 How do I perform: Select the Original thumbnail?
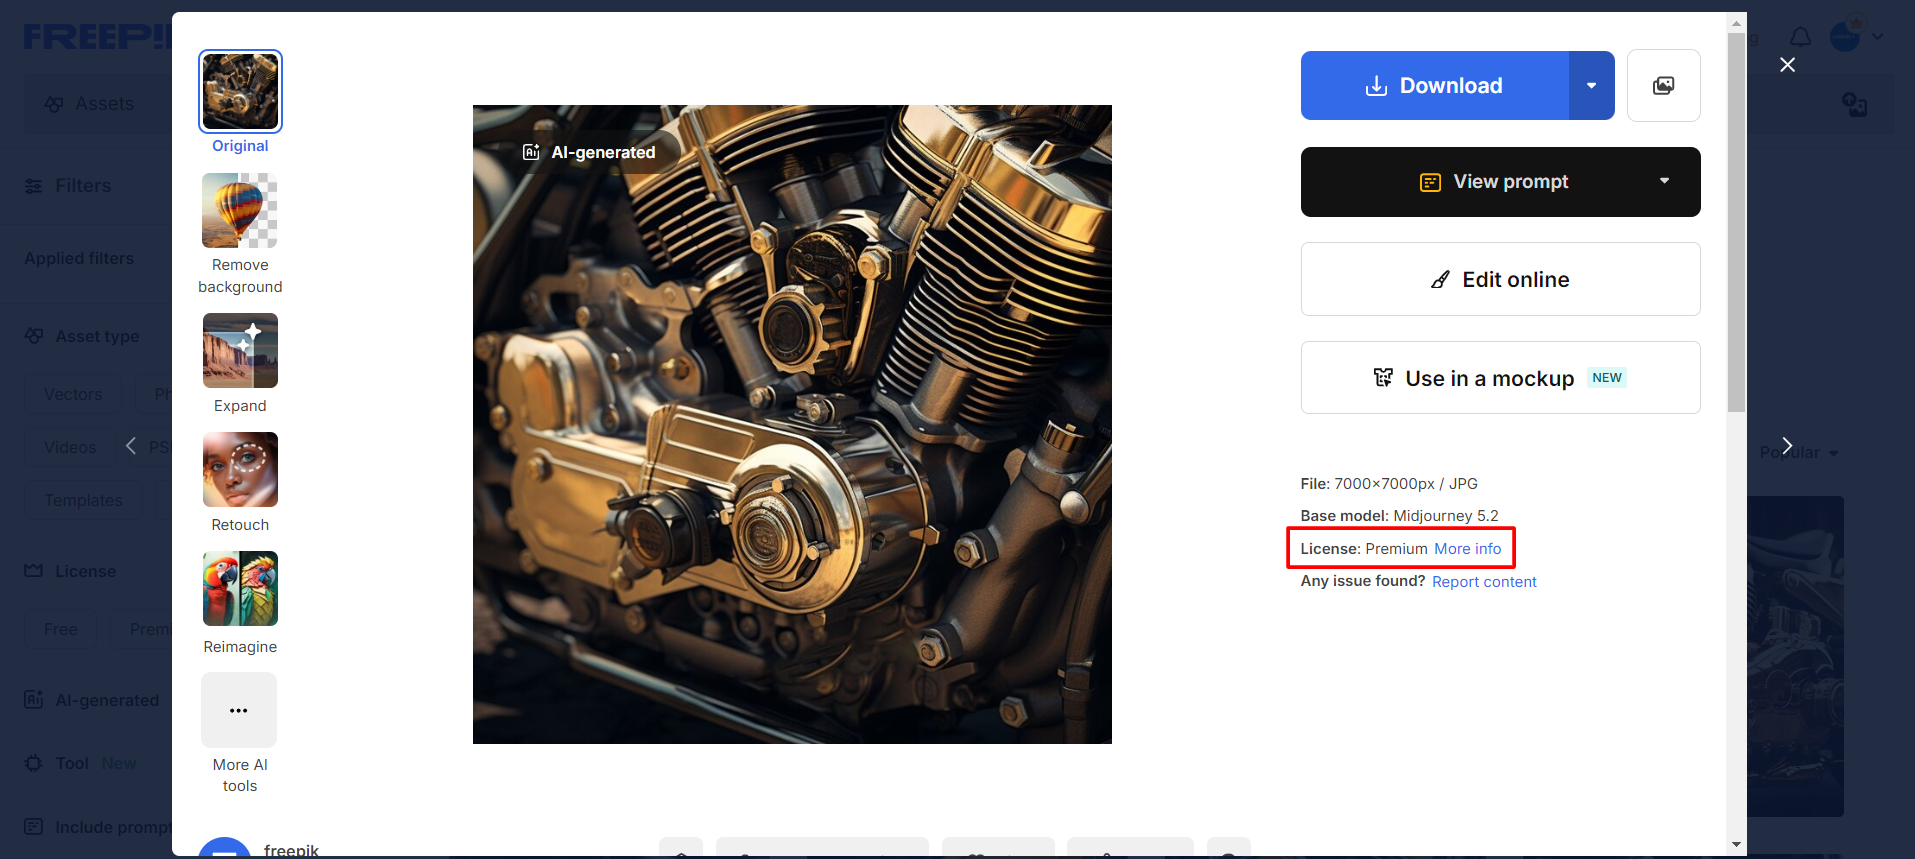[x=240, y=92]
